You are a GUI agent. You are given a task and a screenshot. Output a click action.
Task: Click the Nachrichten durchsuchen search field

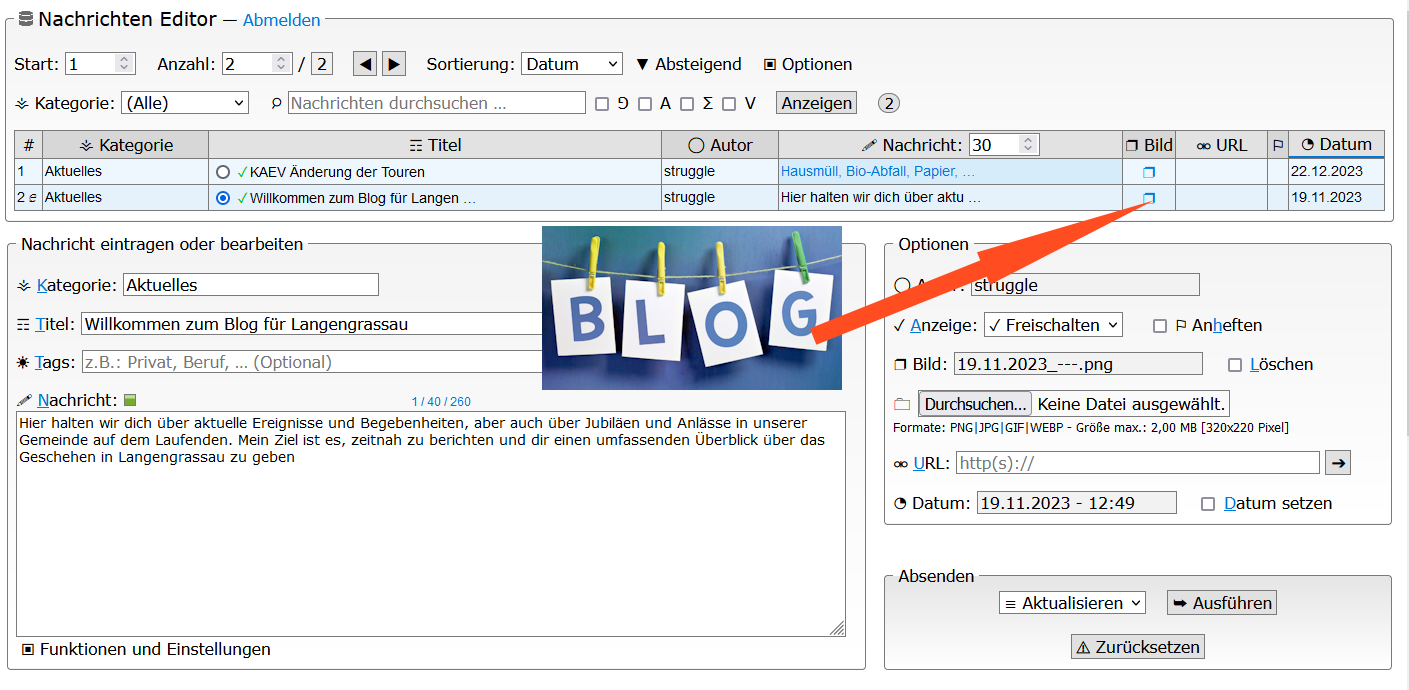click(x=436, y=103)
